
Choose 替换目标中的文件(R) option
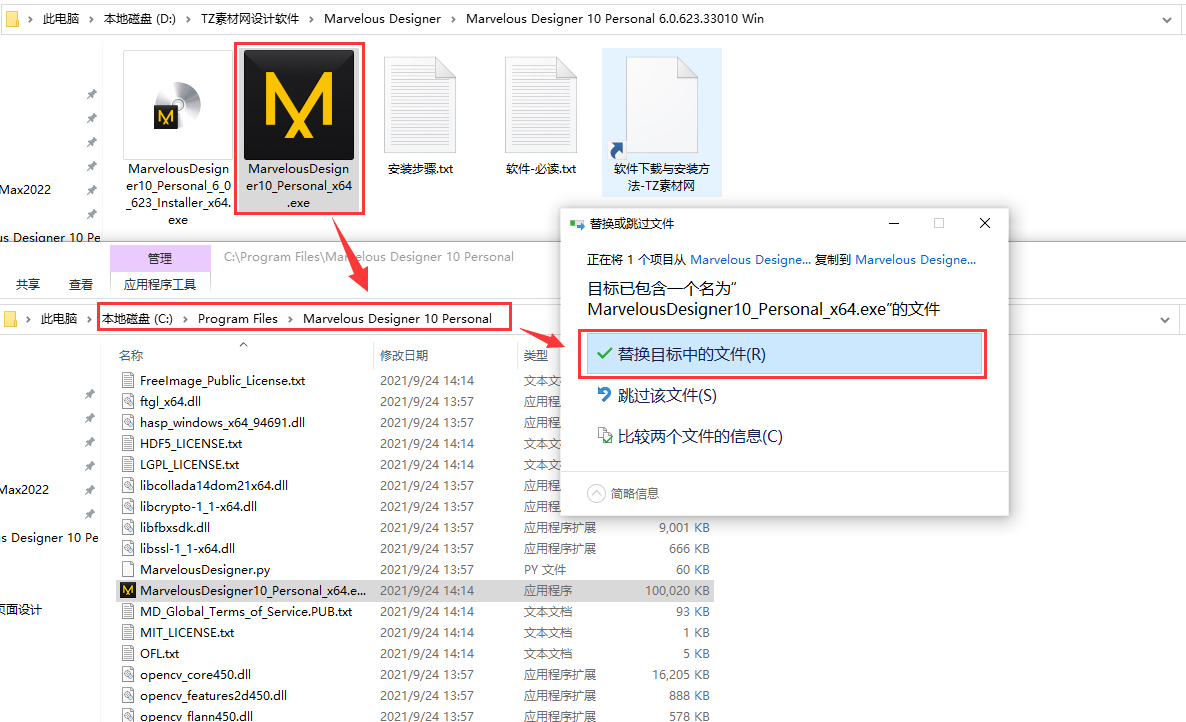pyautogui.click(x=782, y=354)
